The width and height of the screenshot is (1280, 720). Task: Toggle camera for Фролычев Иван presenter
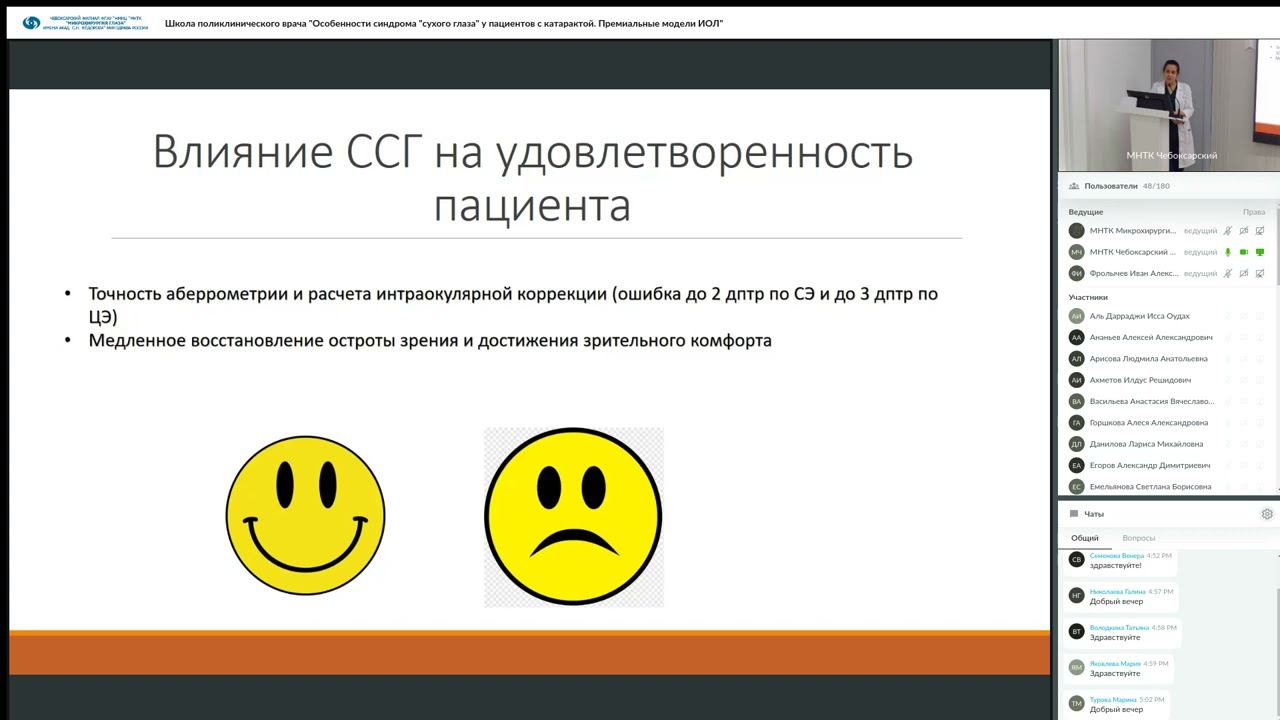pyautogui.click(x=1244, y=273)
